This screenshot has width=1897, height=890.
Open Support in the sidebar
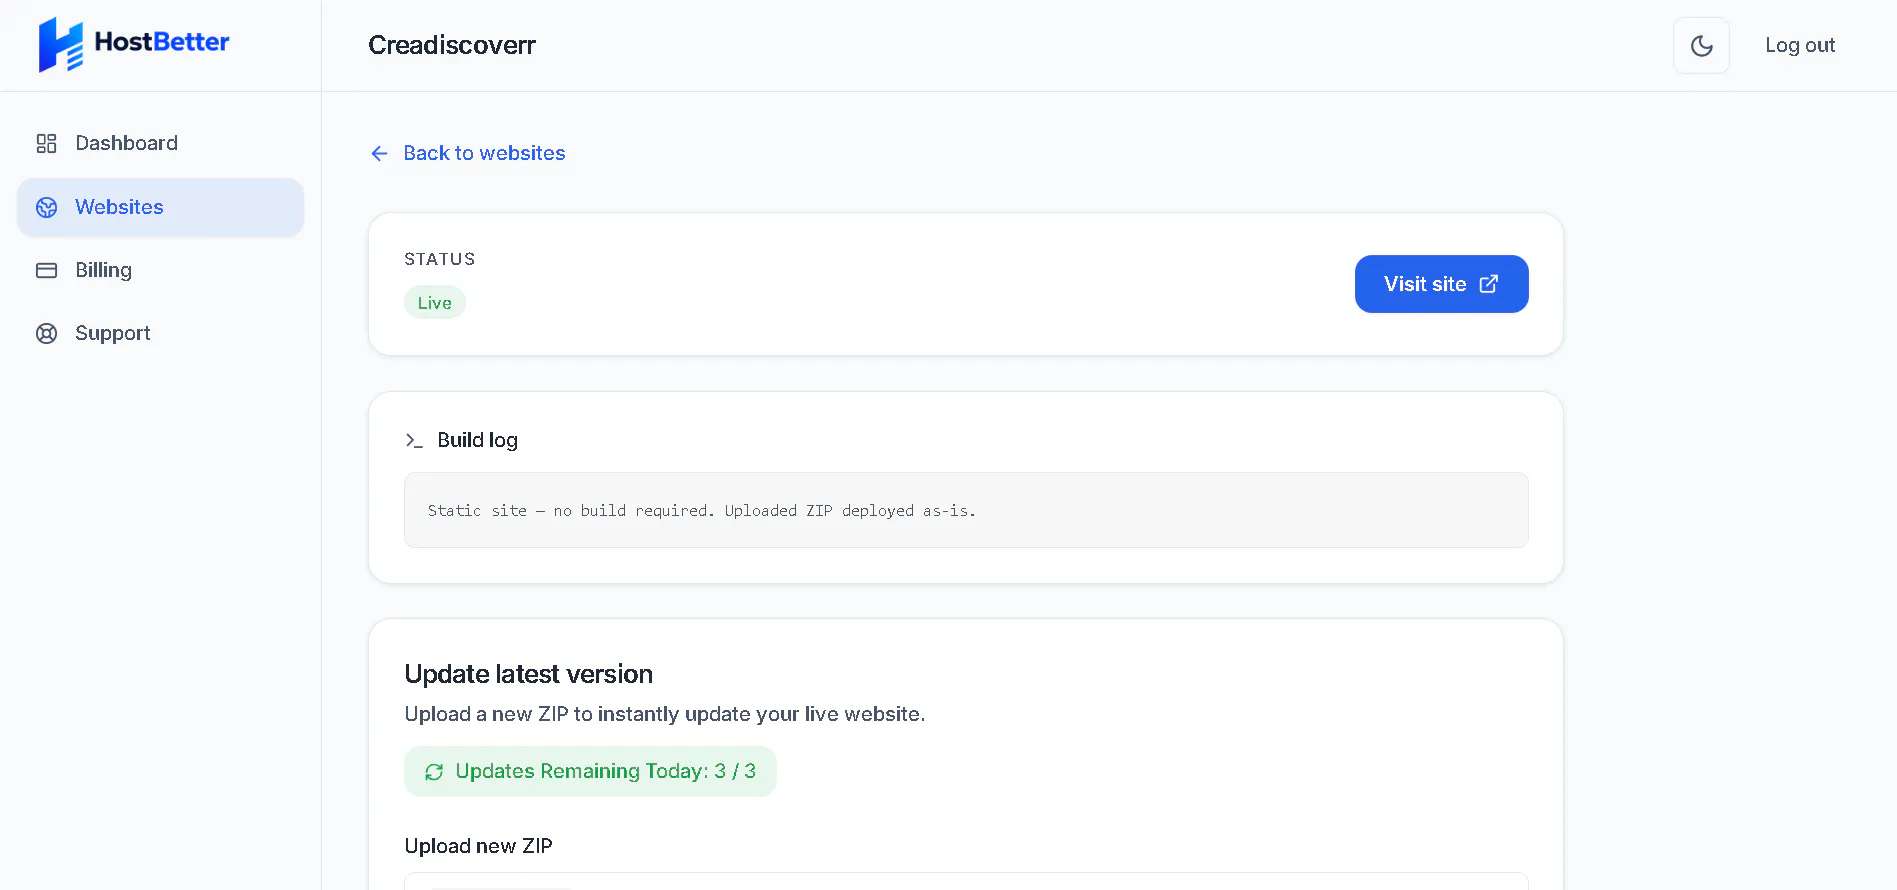(160, 333)
